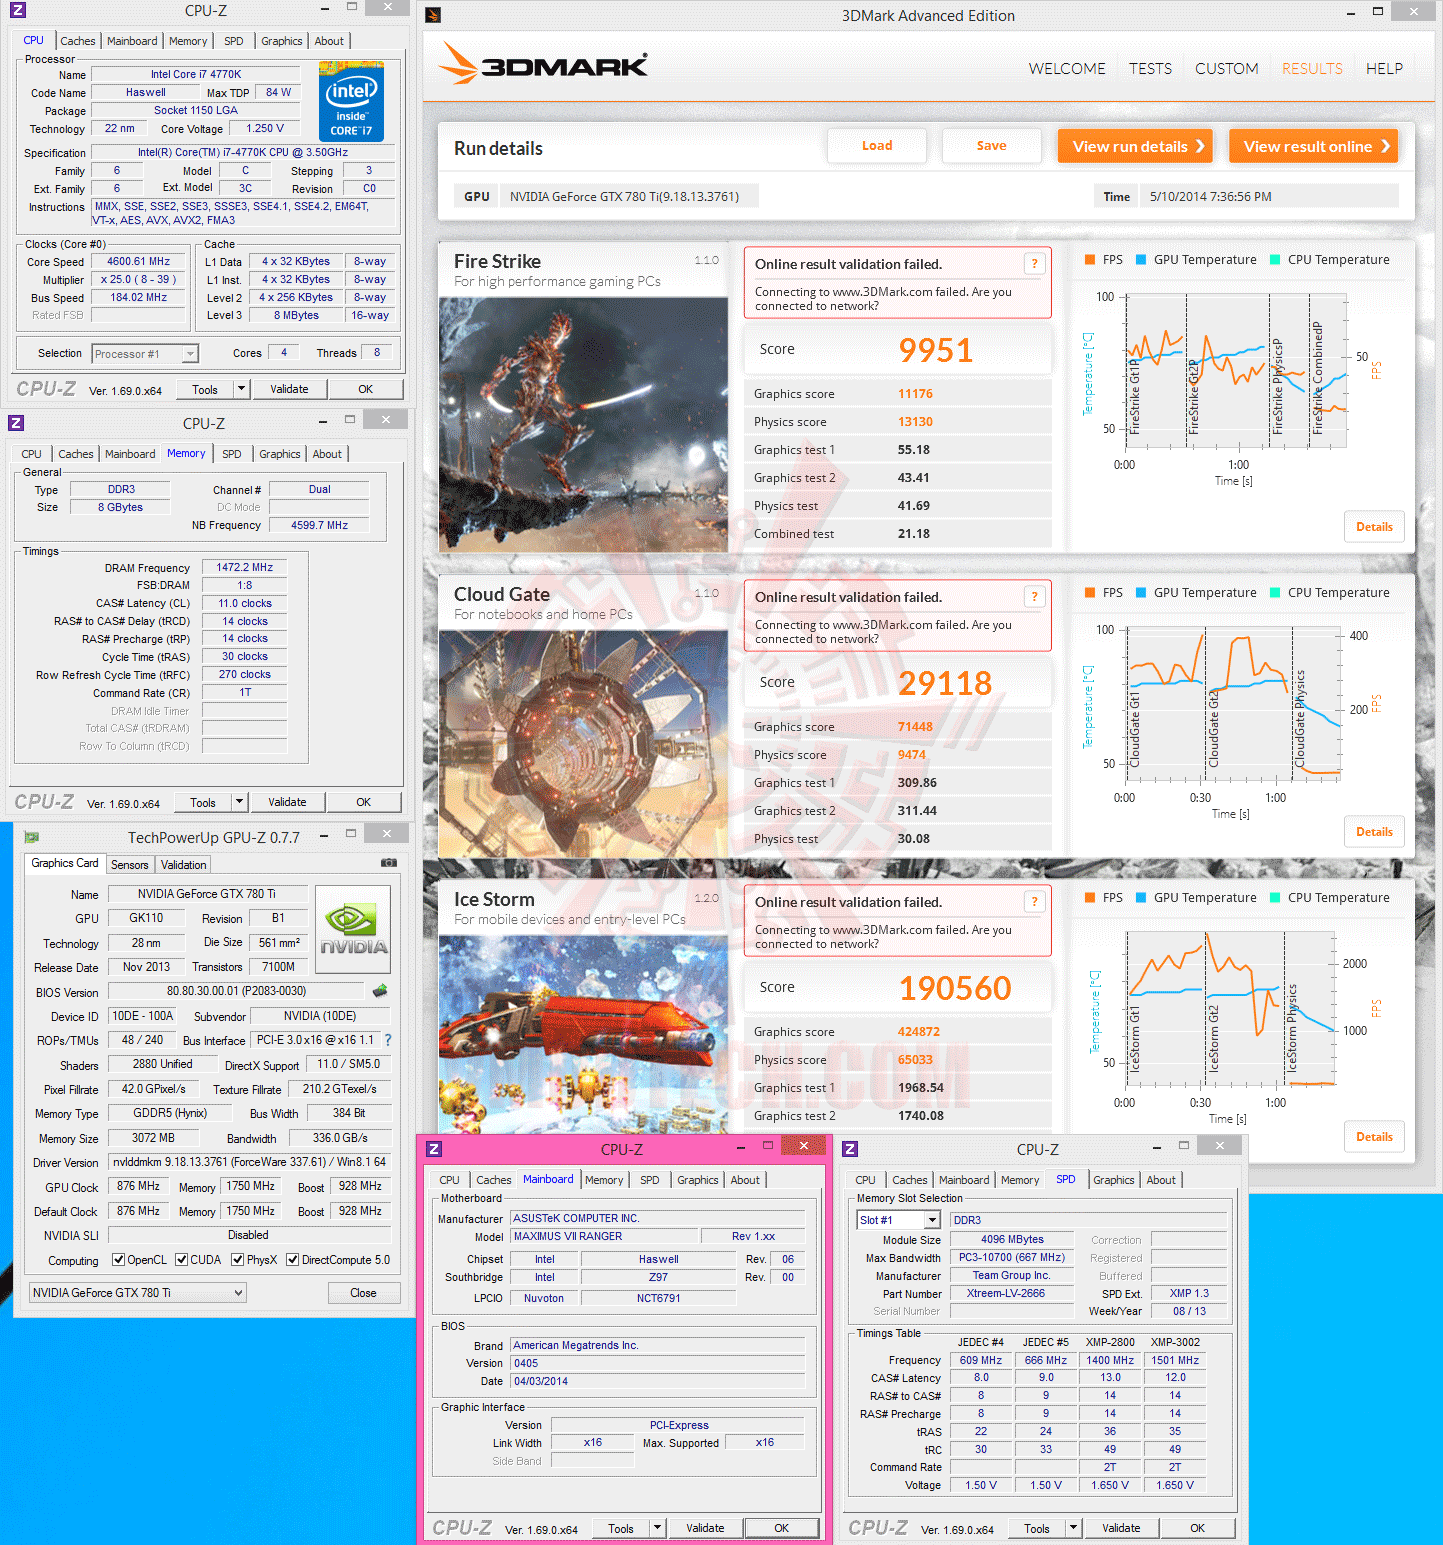Open the HELP section in 3DMark
This screenshot has height=1545, width=1443.
coord(1384,69)
